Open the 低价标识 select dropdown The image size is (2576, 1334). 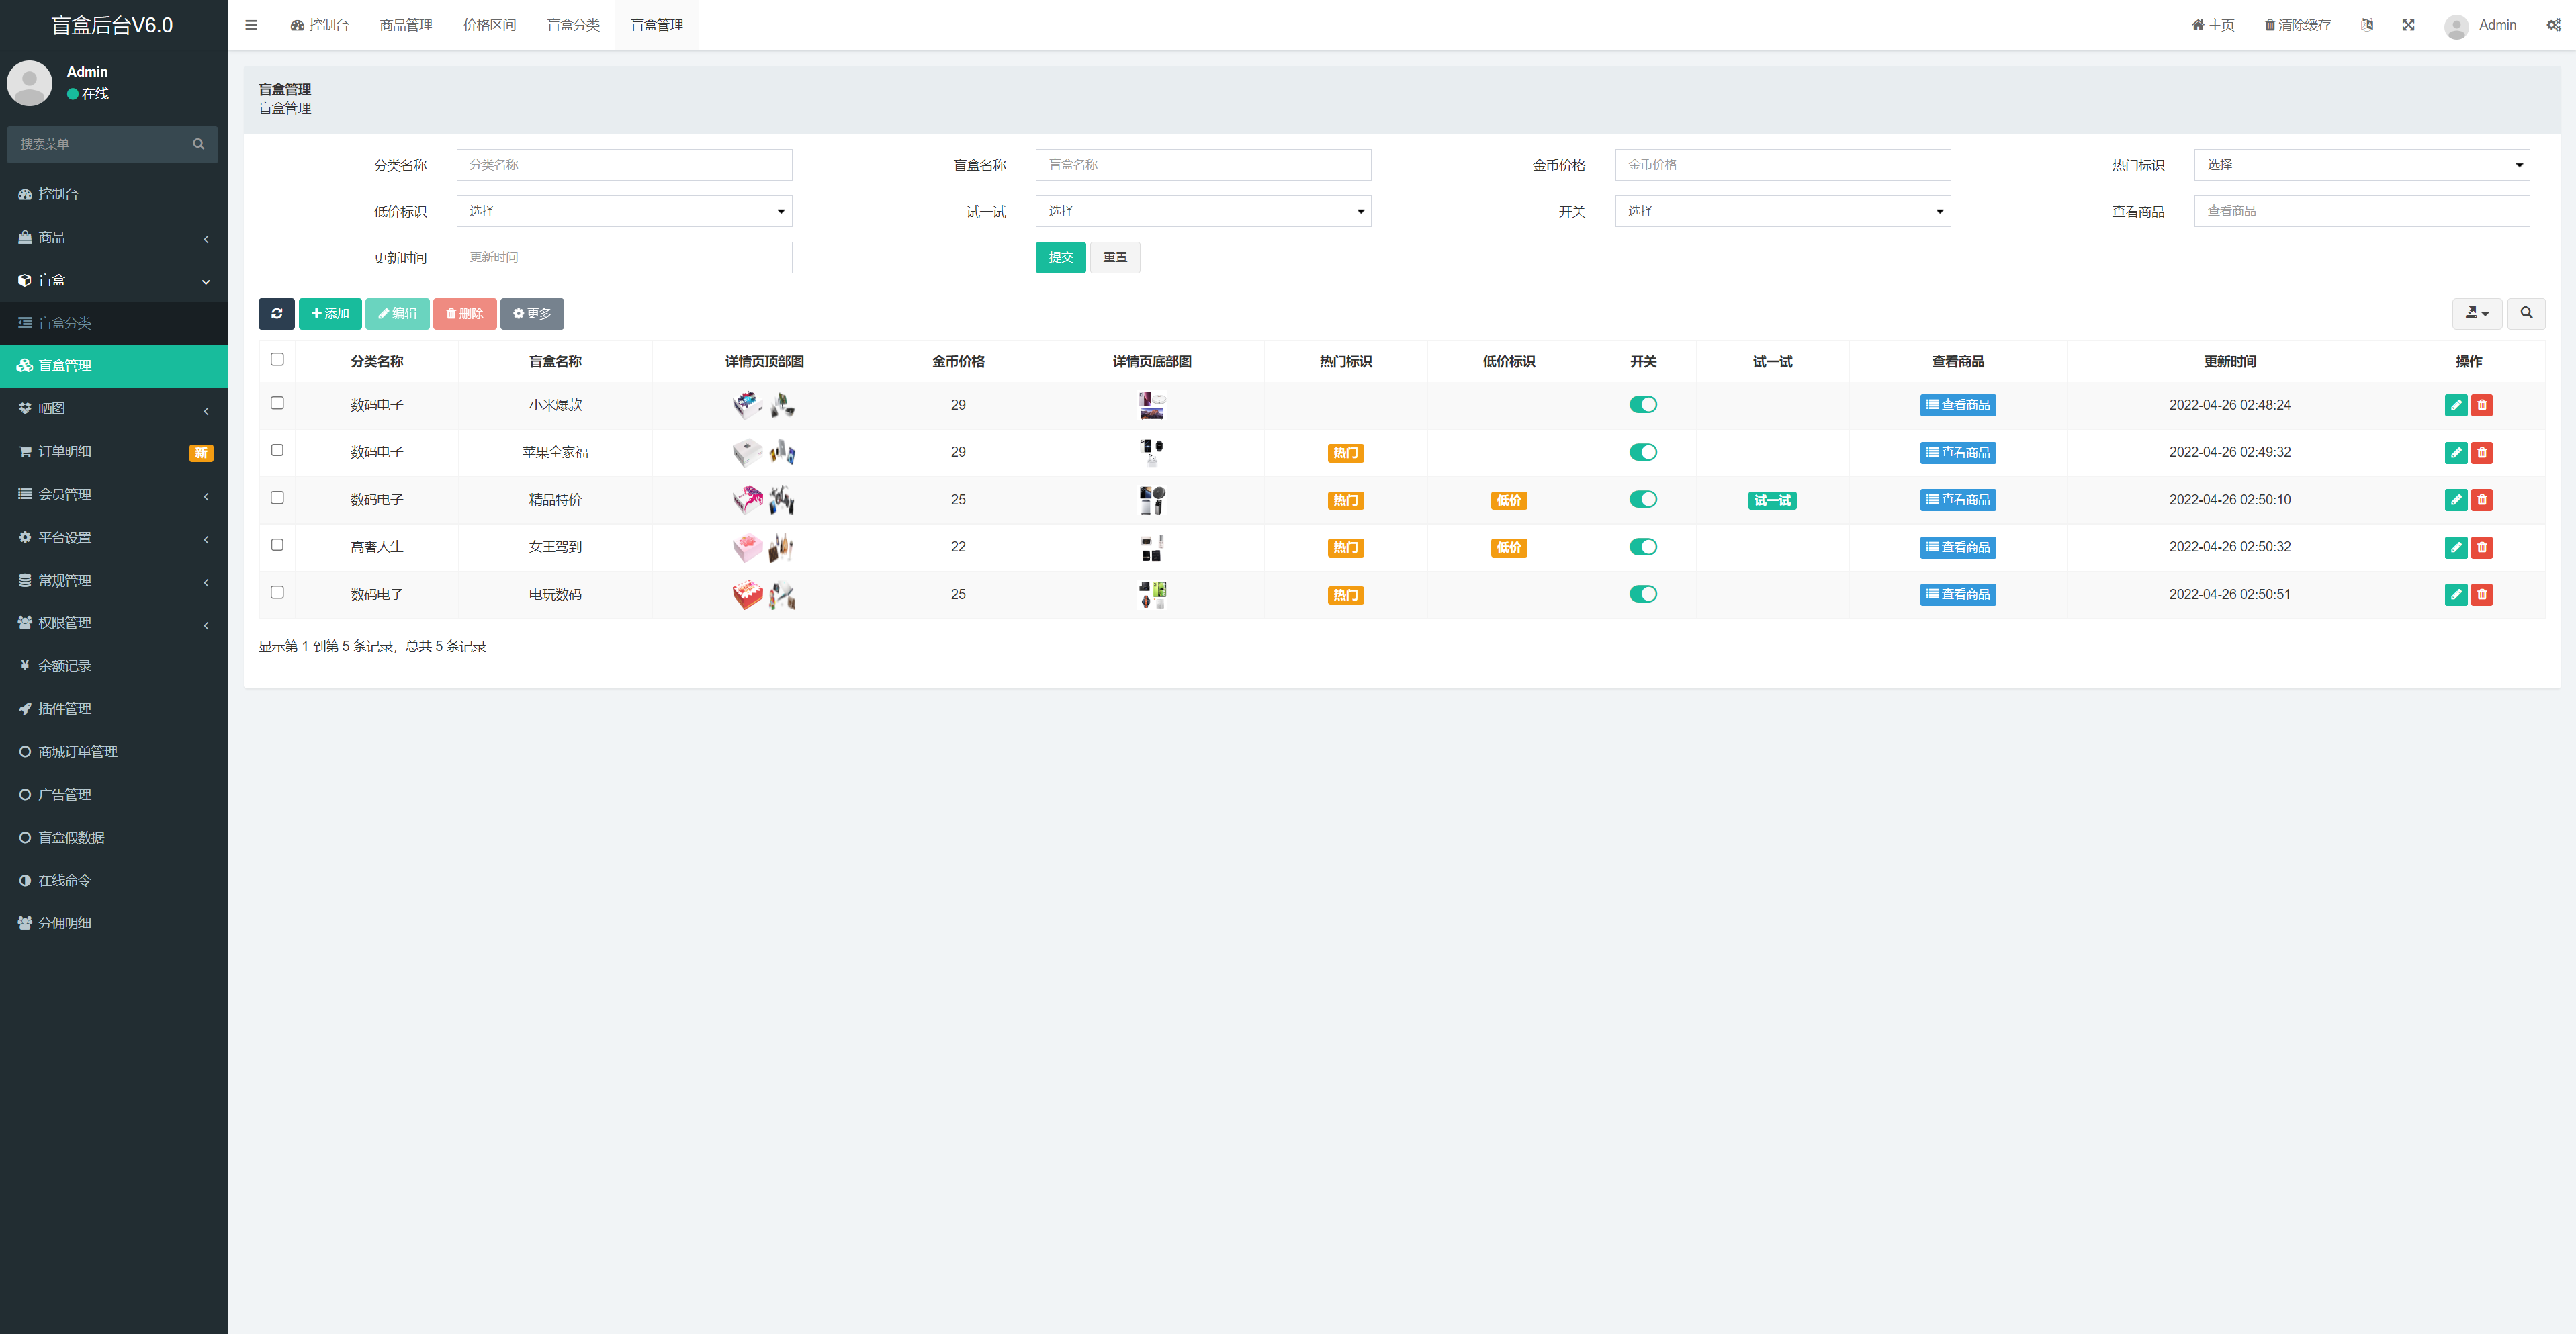[624, 211]
